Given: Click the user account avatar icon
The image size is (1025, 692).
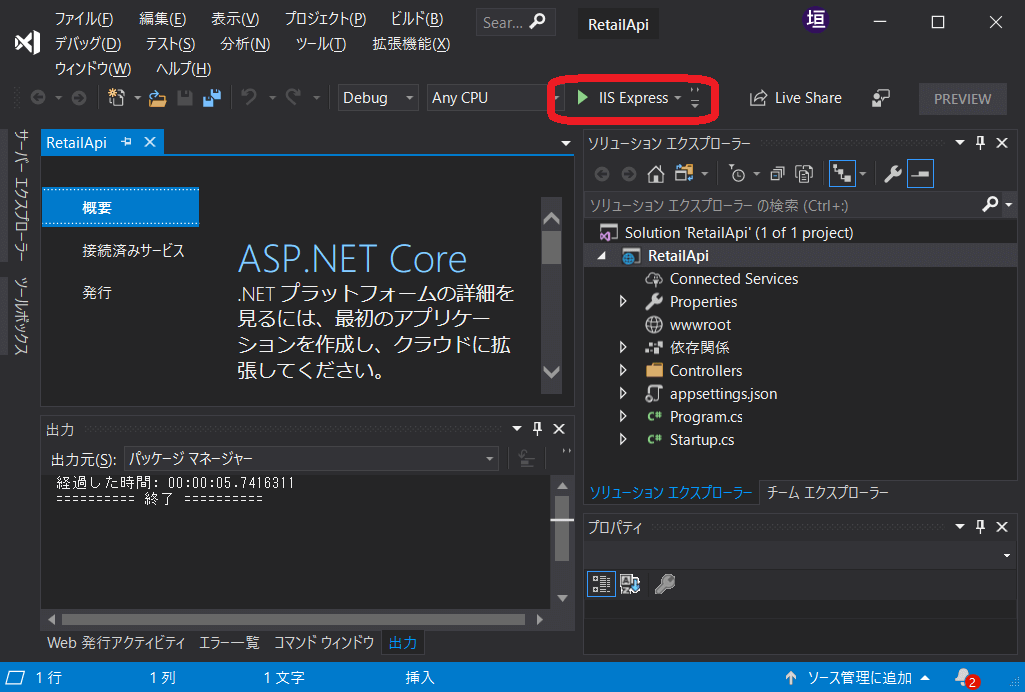Looking at the screenshot, I should 816,20.
